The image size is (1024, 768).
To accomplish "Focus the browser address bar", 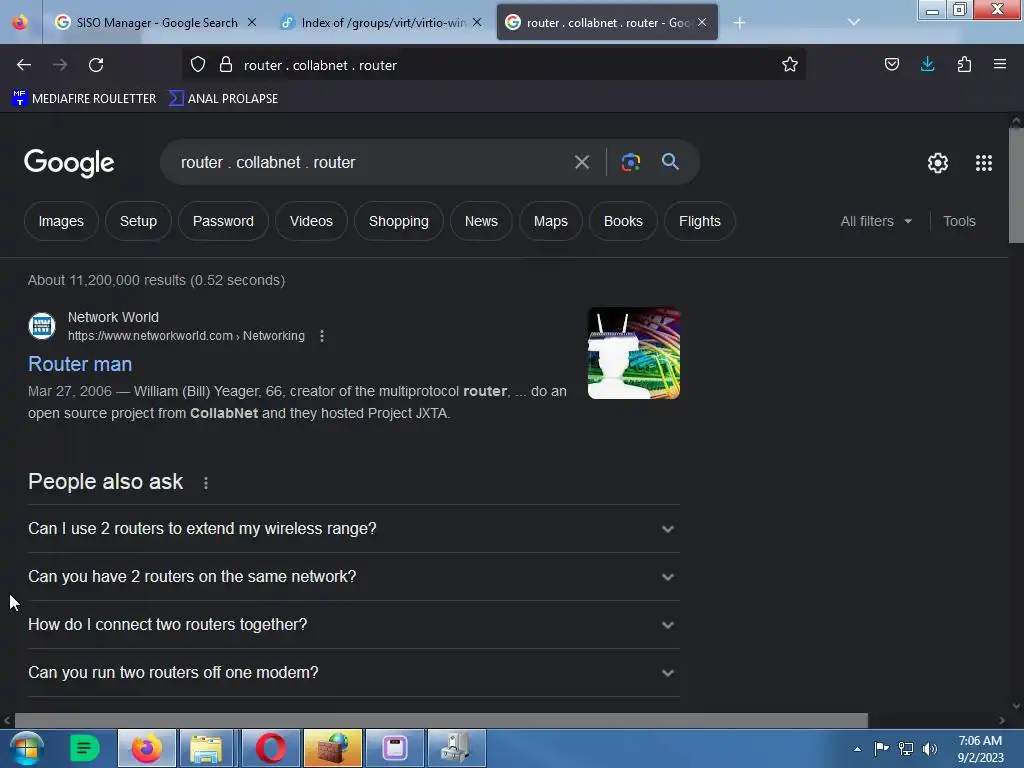I will click(x=496, y=65).
